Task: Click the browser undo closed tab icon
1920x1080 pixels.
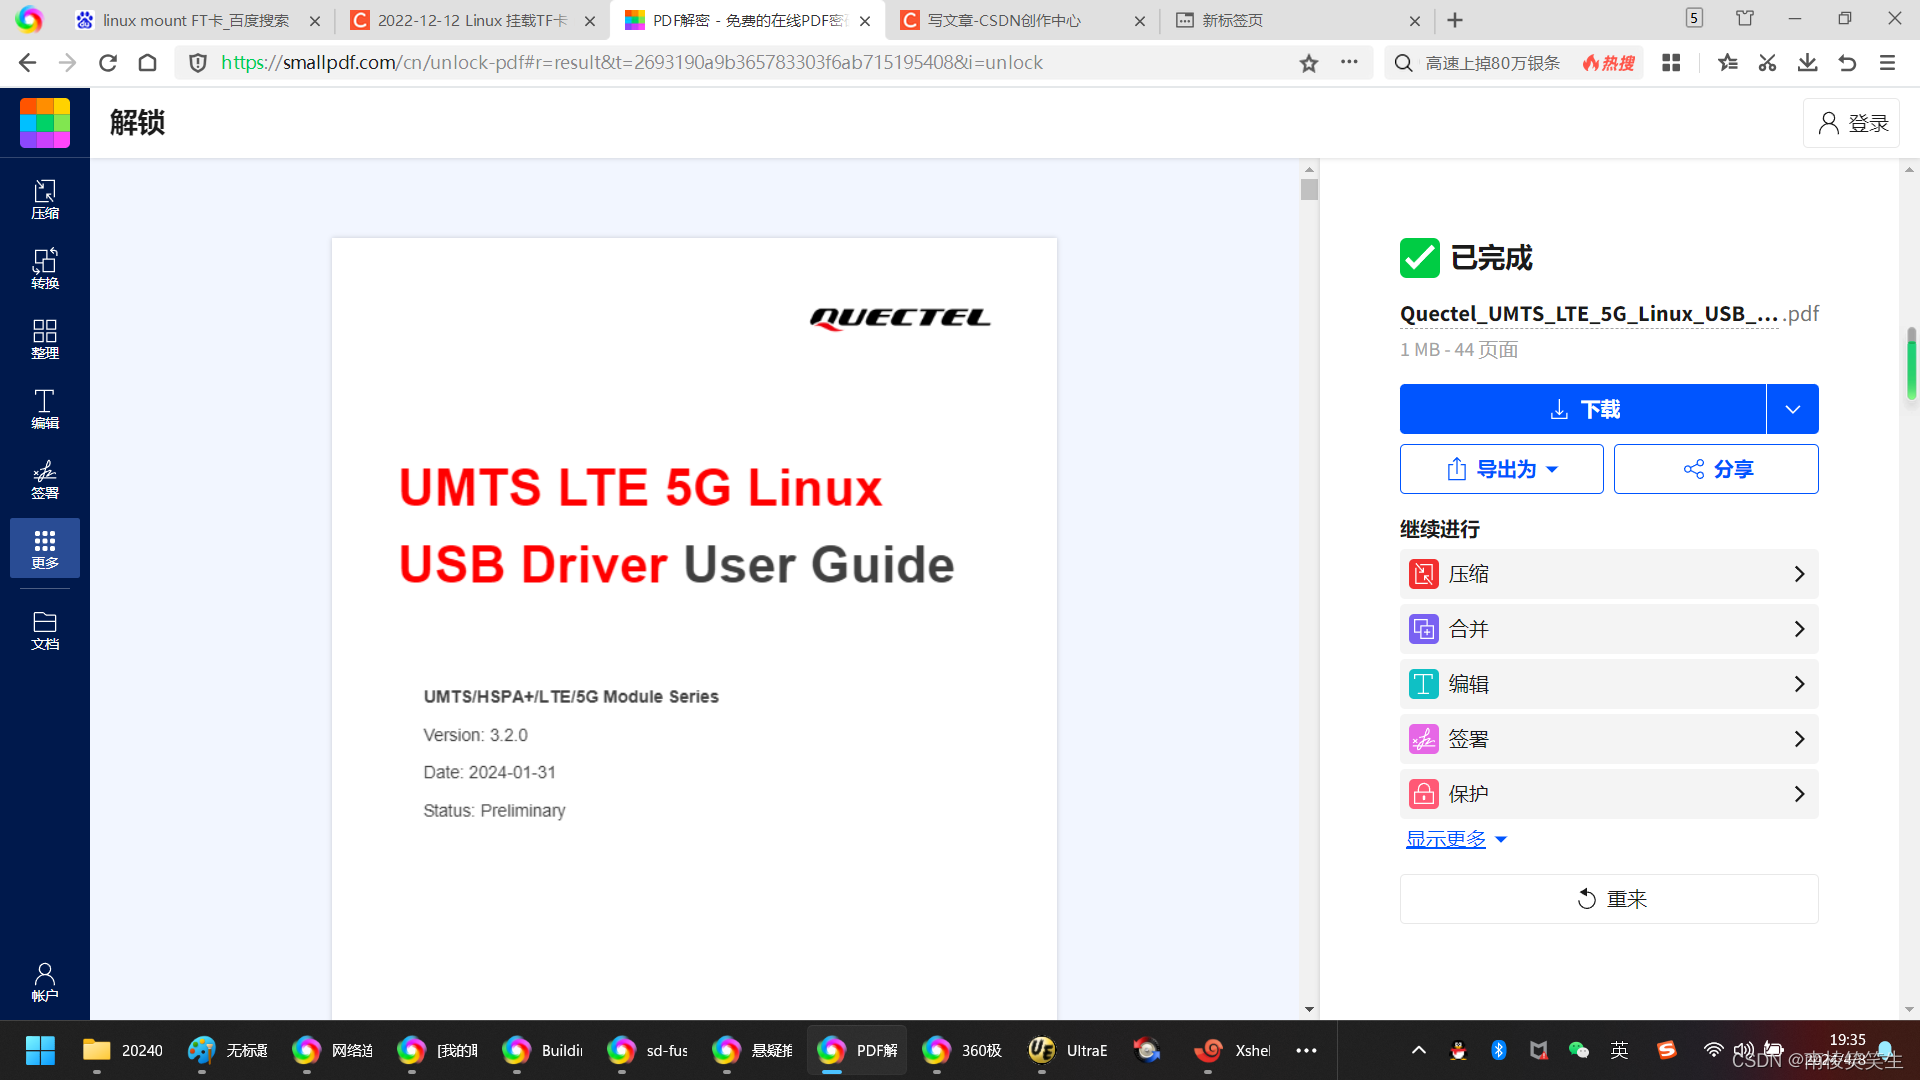Action: [x=1848, y=63]
